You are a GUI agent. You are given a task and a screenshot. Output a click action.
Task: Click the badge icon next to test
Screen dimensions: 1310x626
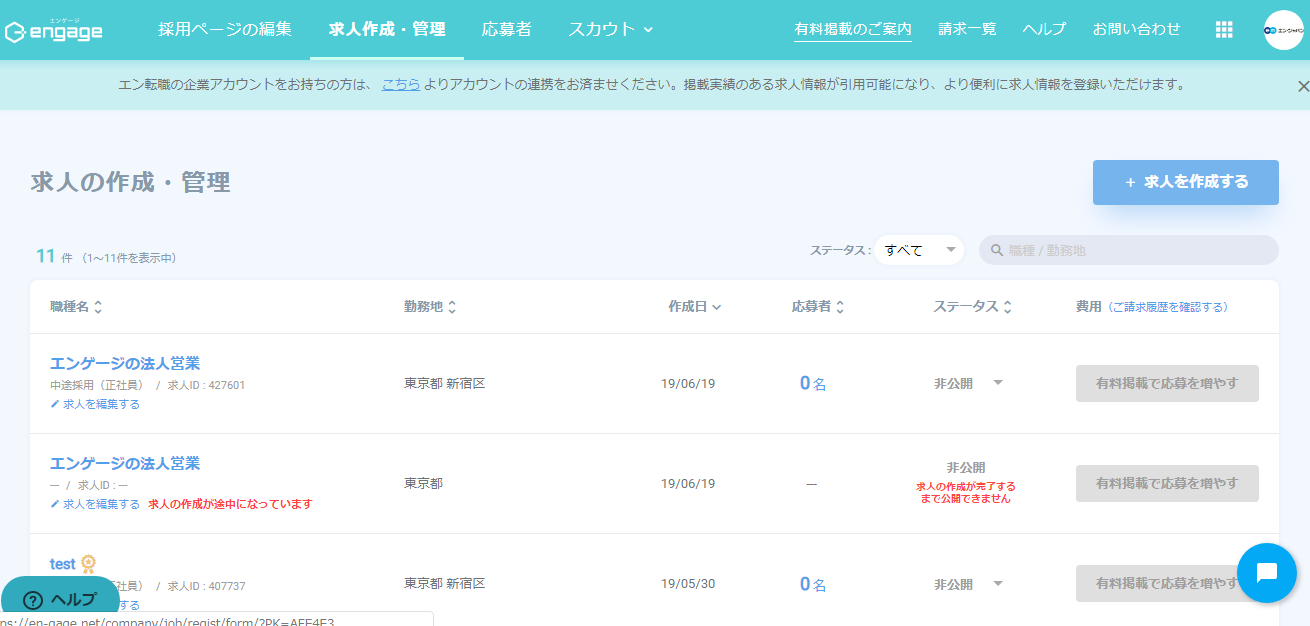[x=88, y=564]
